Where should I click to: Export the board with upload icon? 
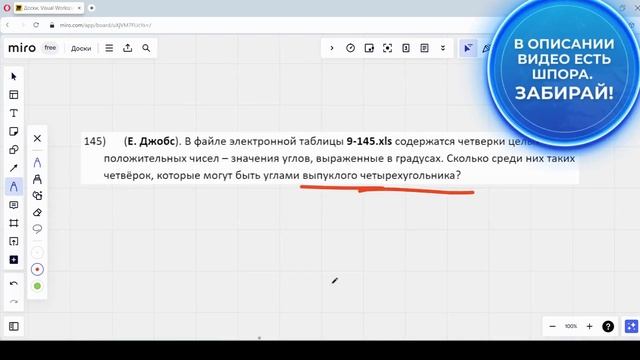click(x=127, y=48)
